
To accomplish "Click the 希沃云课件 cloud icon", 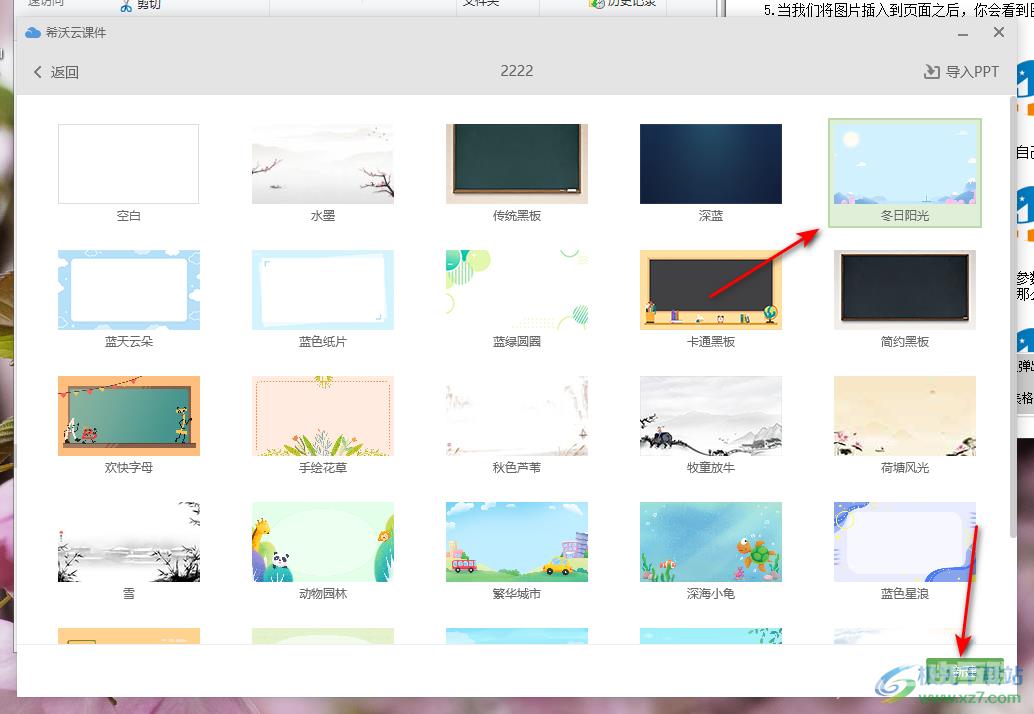I will pyautogui.click(x=33, y=32).
